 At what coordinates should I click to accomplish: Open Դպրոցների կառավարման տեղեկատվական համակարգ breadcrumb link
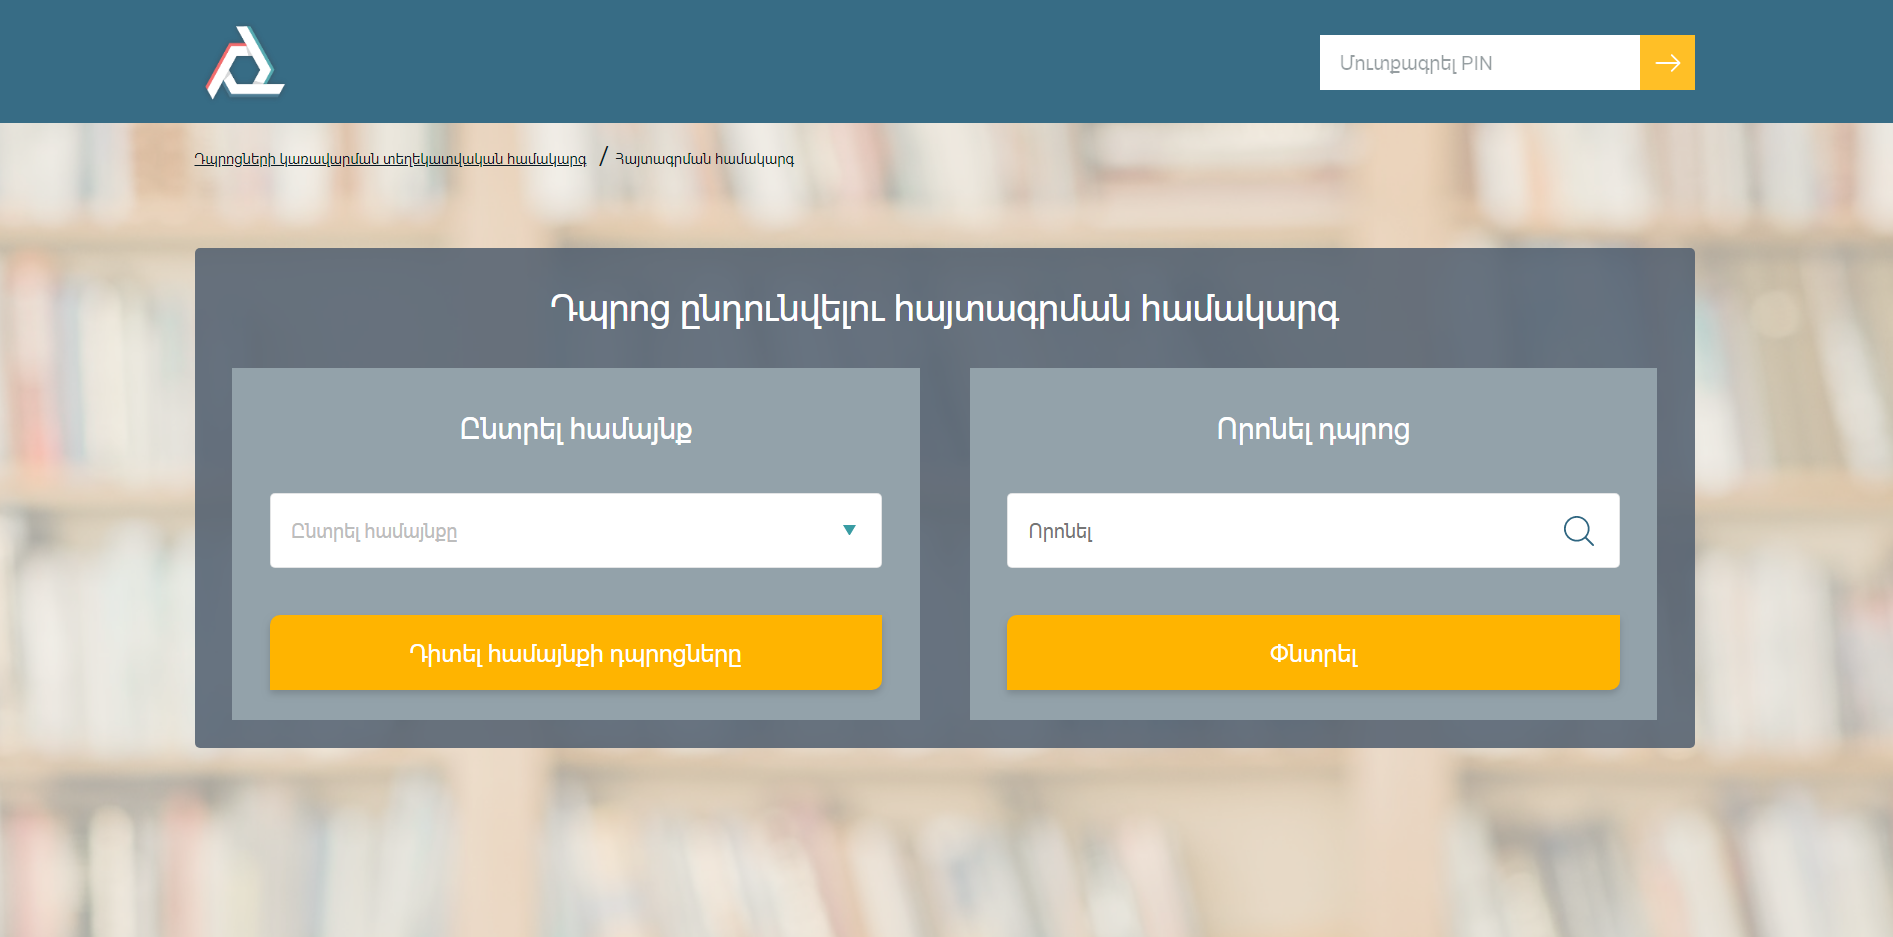(x=390, y=159)
